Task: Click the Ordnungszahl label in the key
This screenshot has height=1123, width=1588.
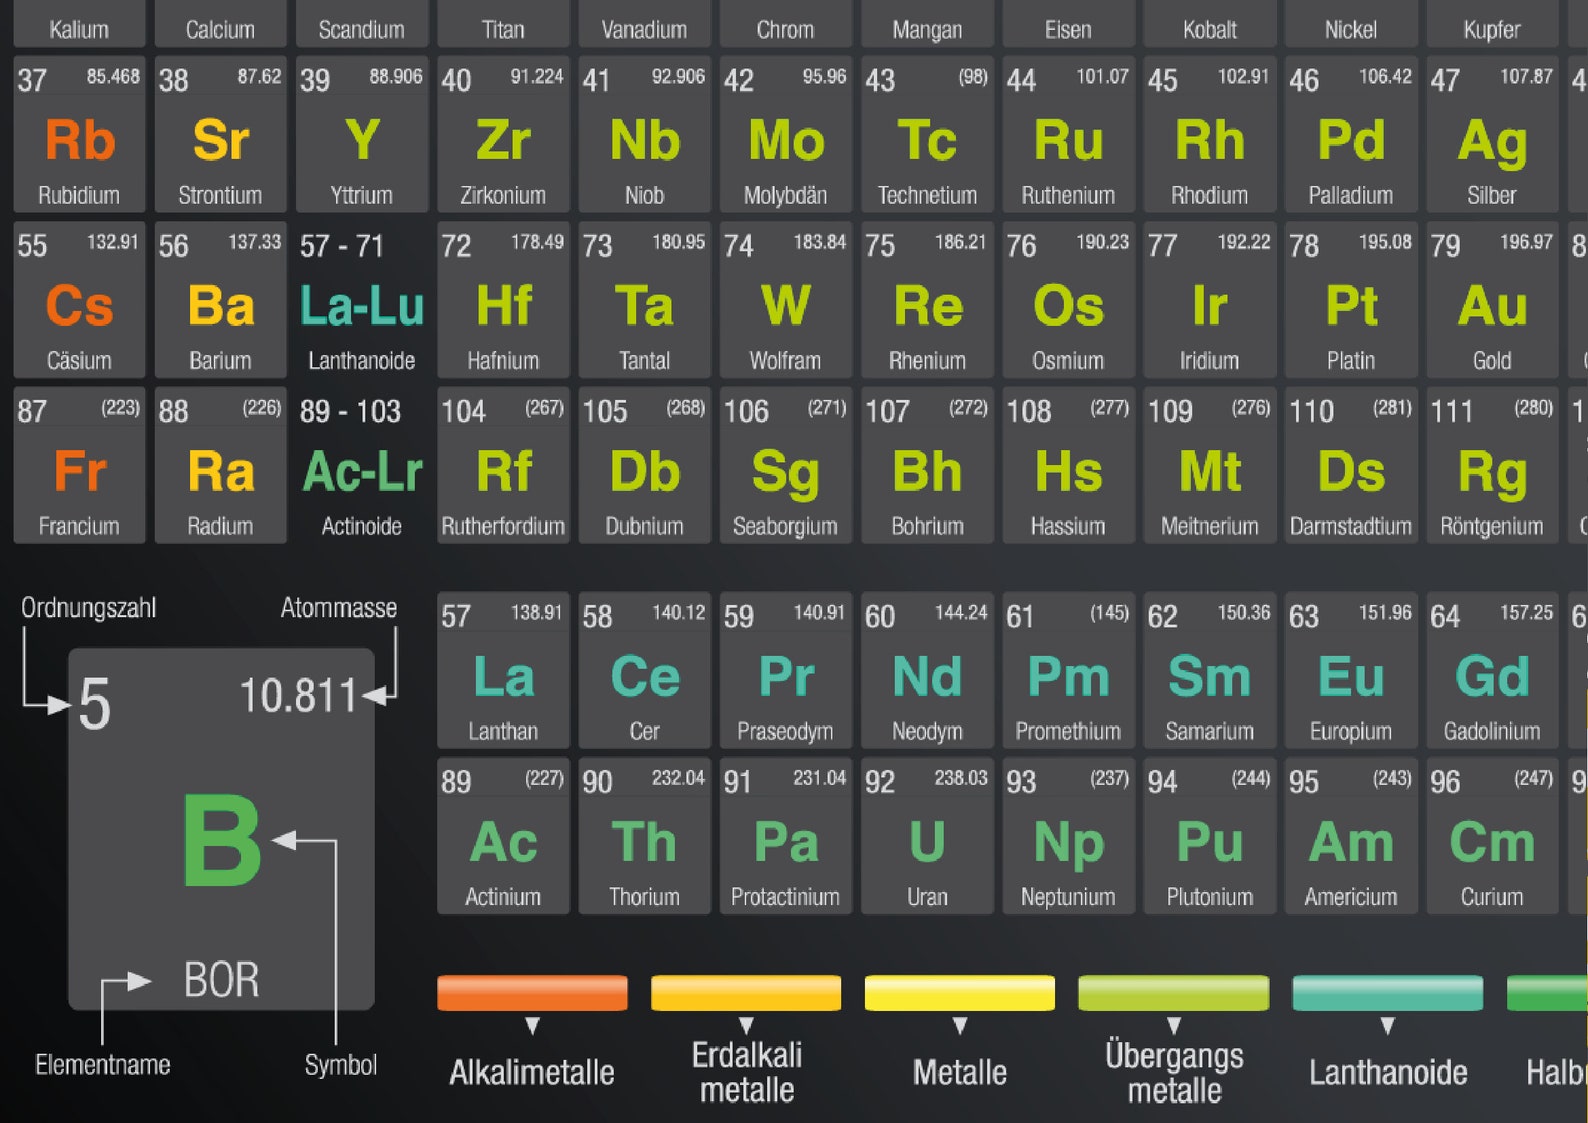Action: (89, 608)
